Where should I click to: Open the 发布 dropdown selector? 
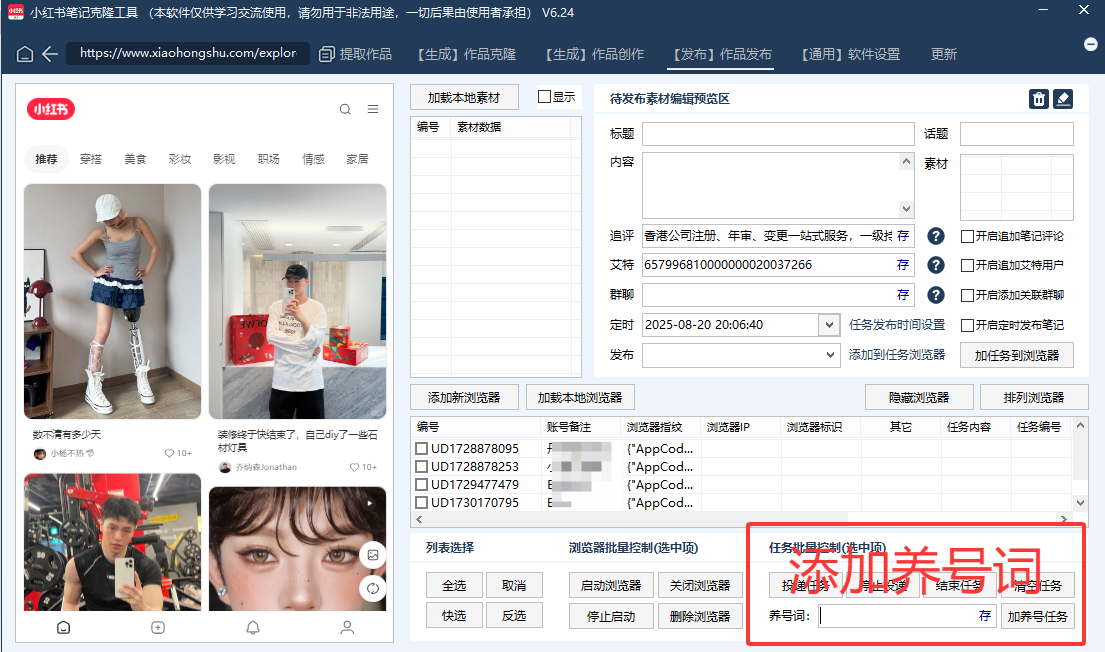click(x=829, y=354)
